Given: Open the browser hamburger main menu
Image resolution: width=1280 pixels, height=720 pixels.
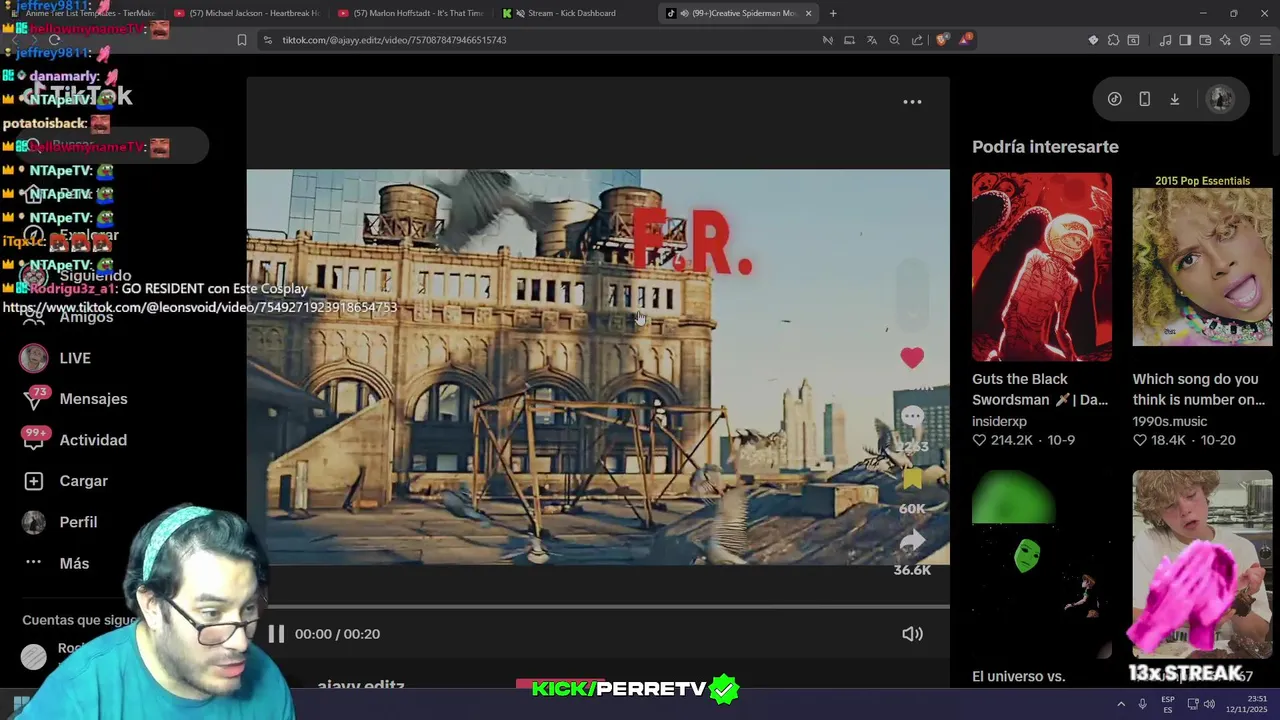Looking at the screenshot, I should pyautogui.click(x=1265, y=40).
